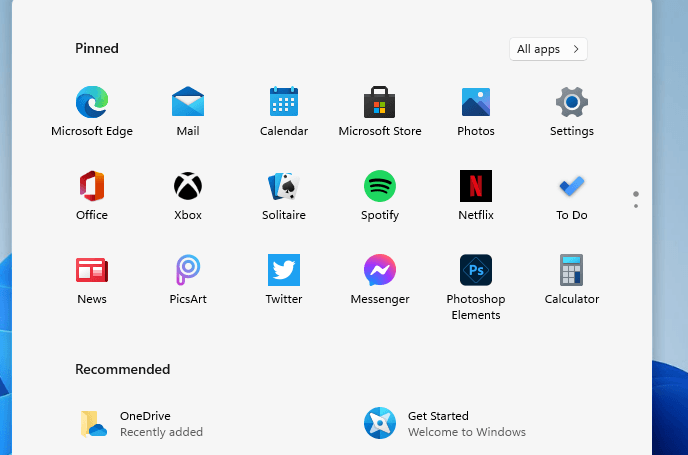This screenshot has height=455, width=688.
Task: Launch the Calculator app
Action: (x=572, y=280)
